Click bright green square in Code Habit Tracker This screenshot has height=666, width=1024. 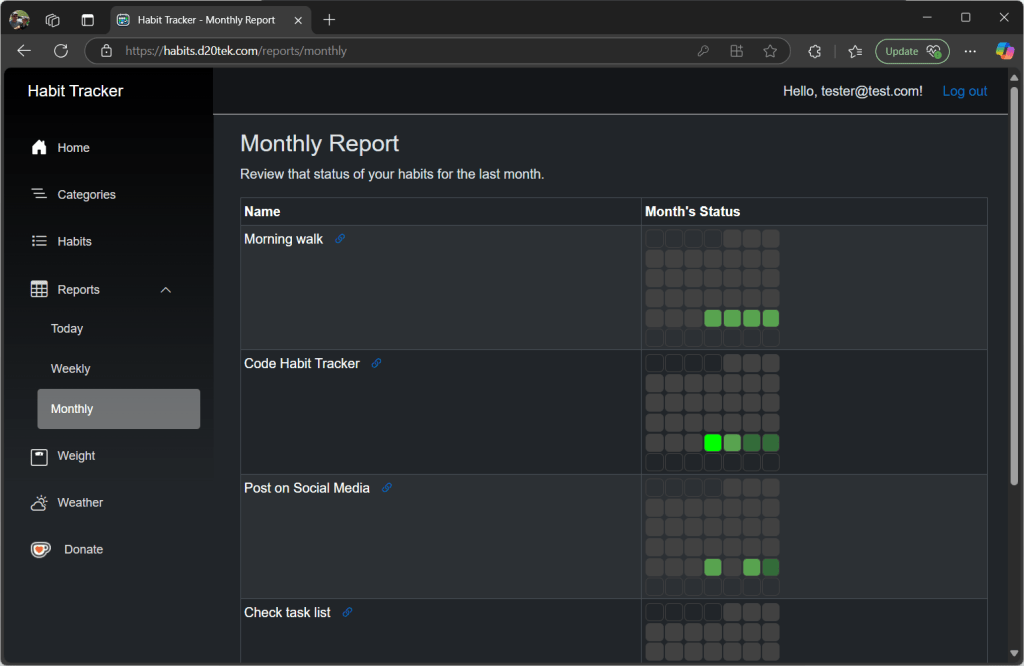(713, 443)
